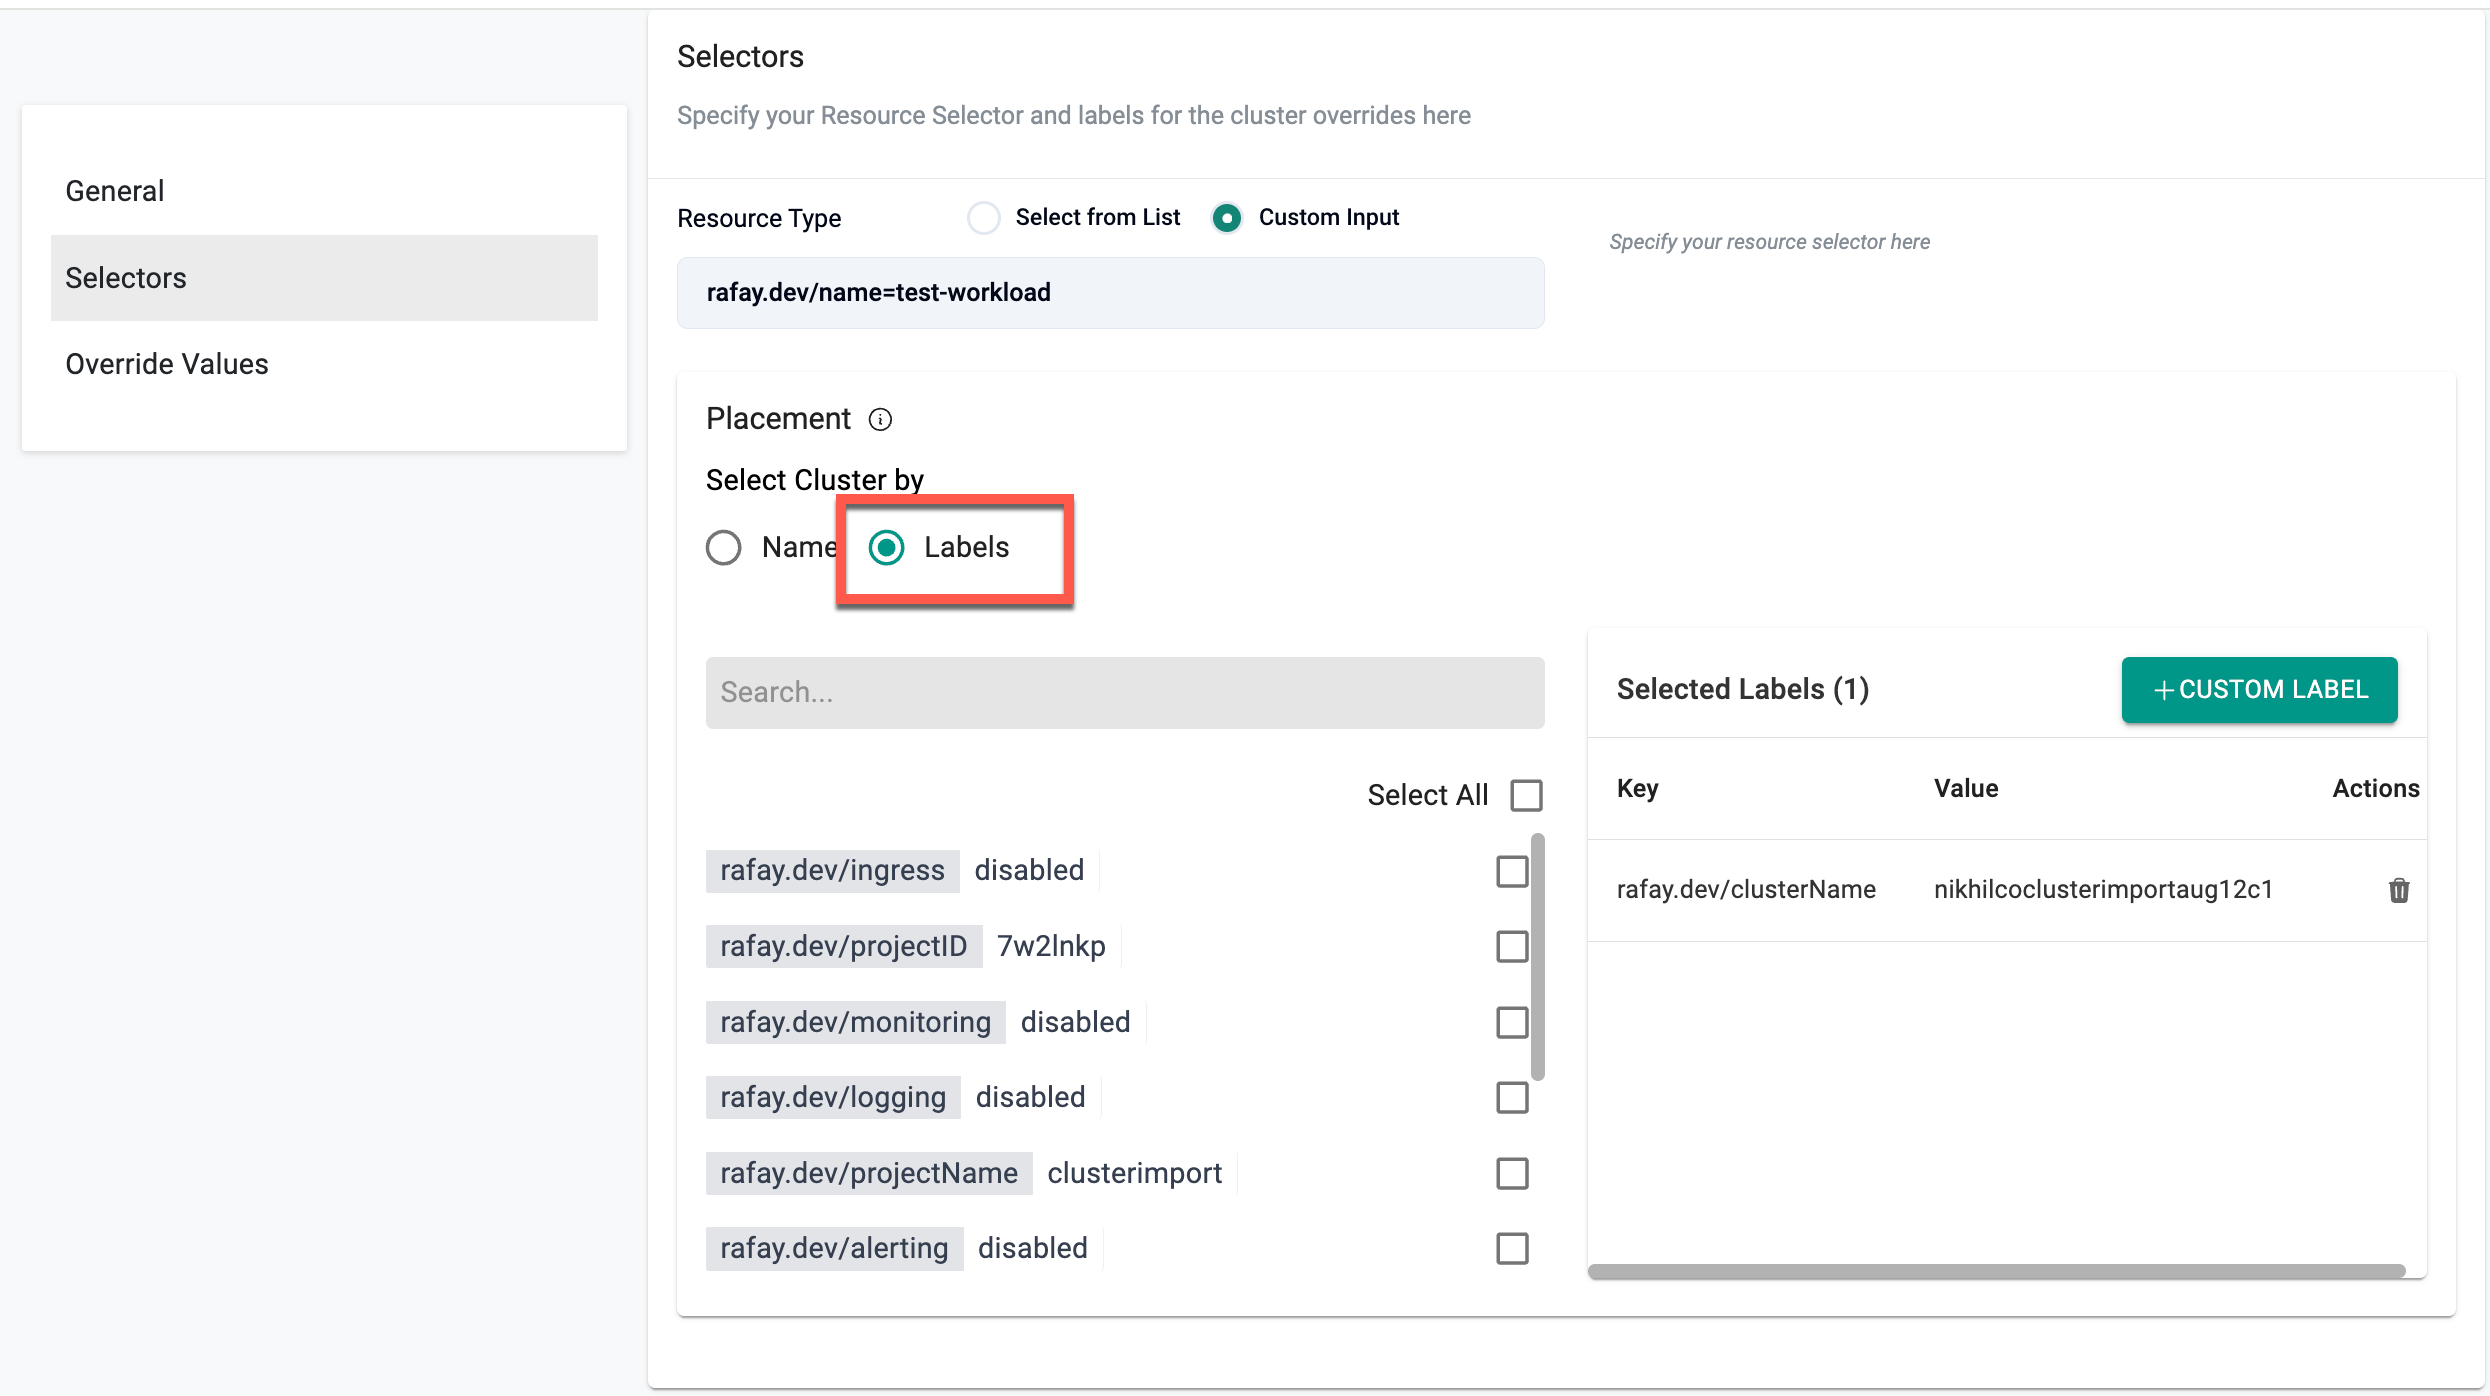Check the rafay.dev/projectID label checkbox

click(x=1512, y=946)
